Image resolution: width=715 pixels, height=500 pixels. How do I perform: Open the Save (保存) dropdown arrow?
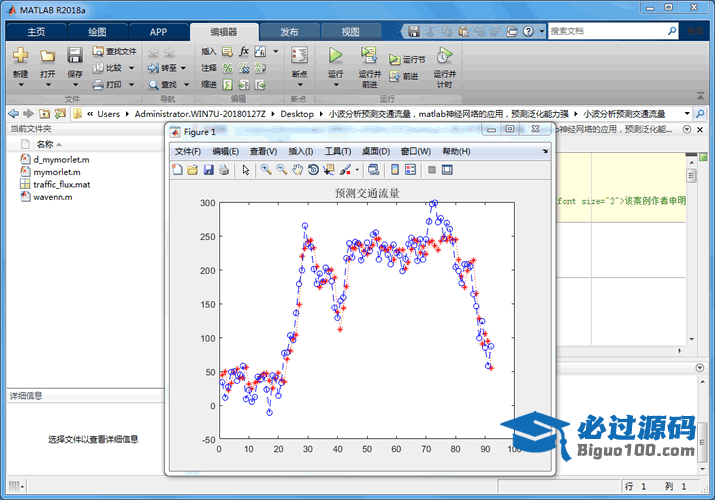[75, 85]
